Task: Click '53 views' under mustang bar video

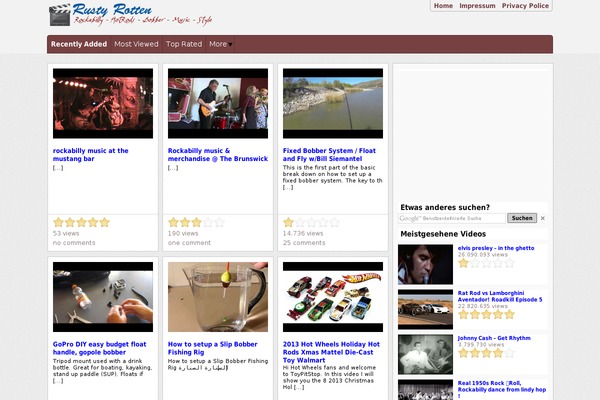Action: pos(66,233)
